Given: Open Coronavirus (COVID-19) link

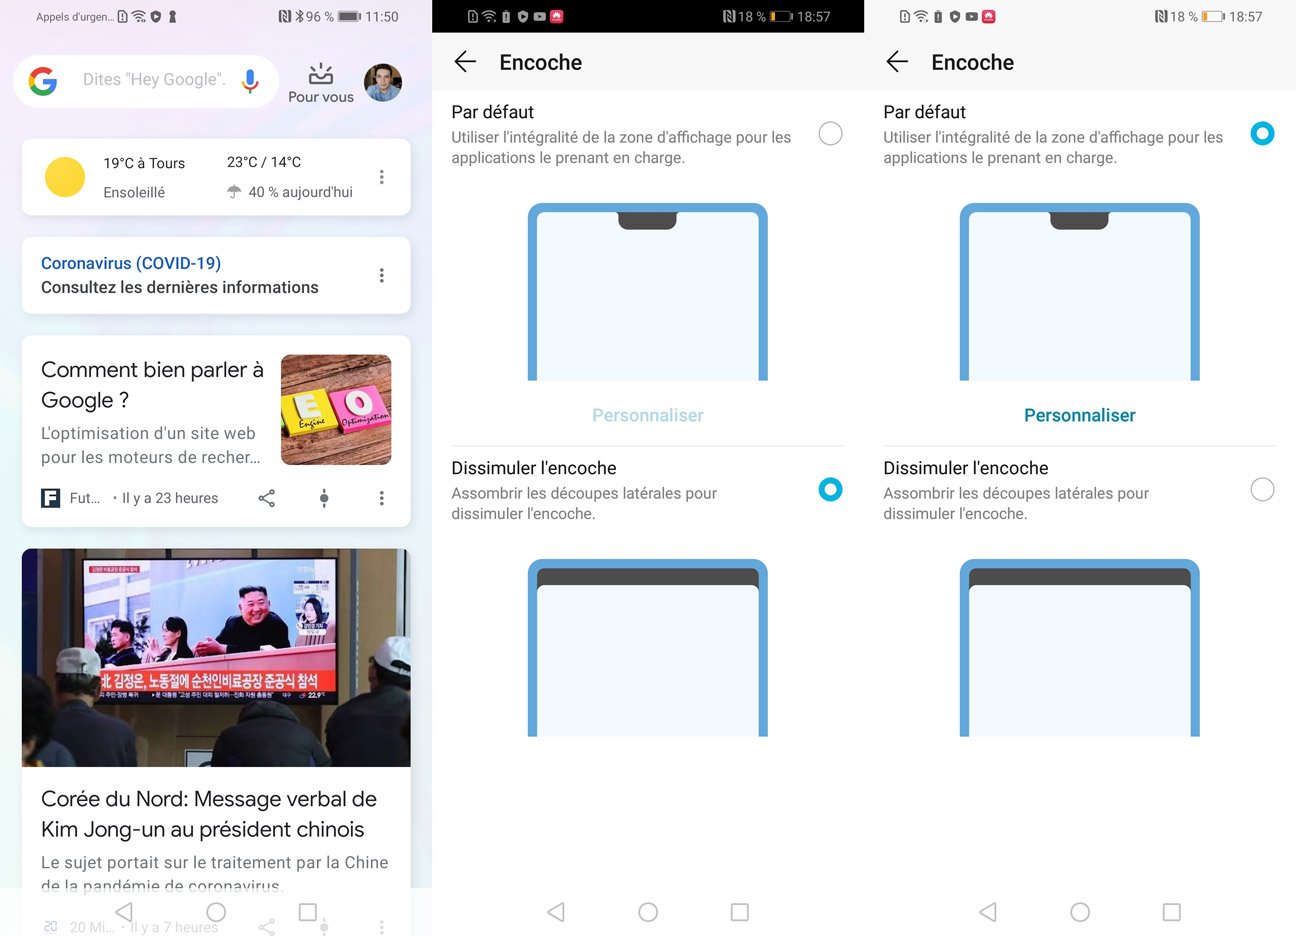Looking at the screenshot, I should (131, 263).
